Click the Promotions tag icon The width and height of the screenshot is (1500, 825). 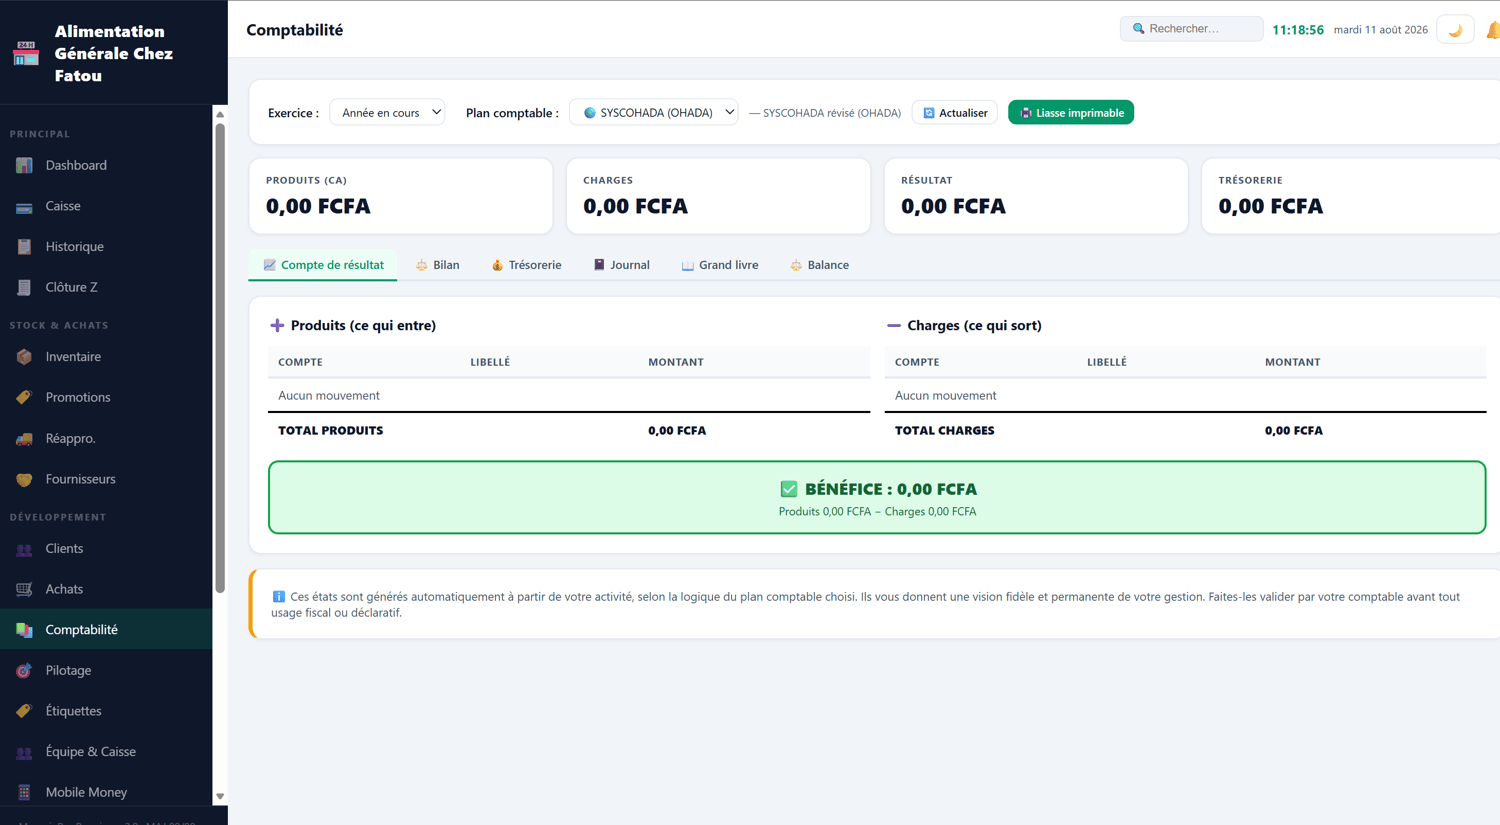coord(24,397)
